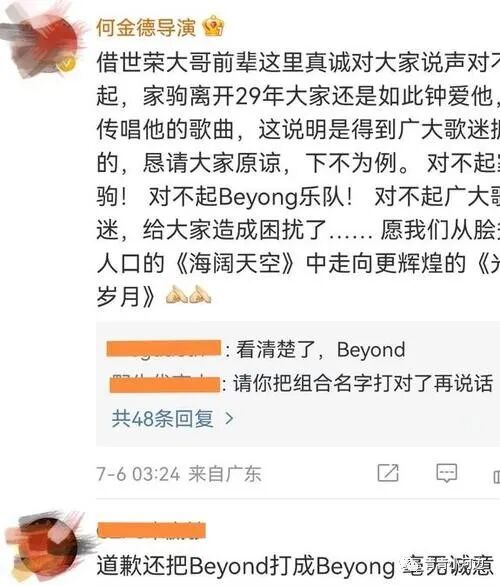This screenshot has width=500, height=586.
Task: Tap the crown membership badge icon
Action: pos(213,26)
